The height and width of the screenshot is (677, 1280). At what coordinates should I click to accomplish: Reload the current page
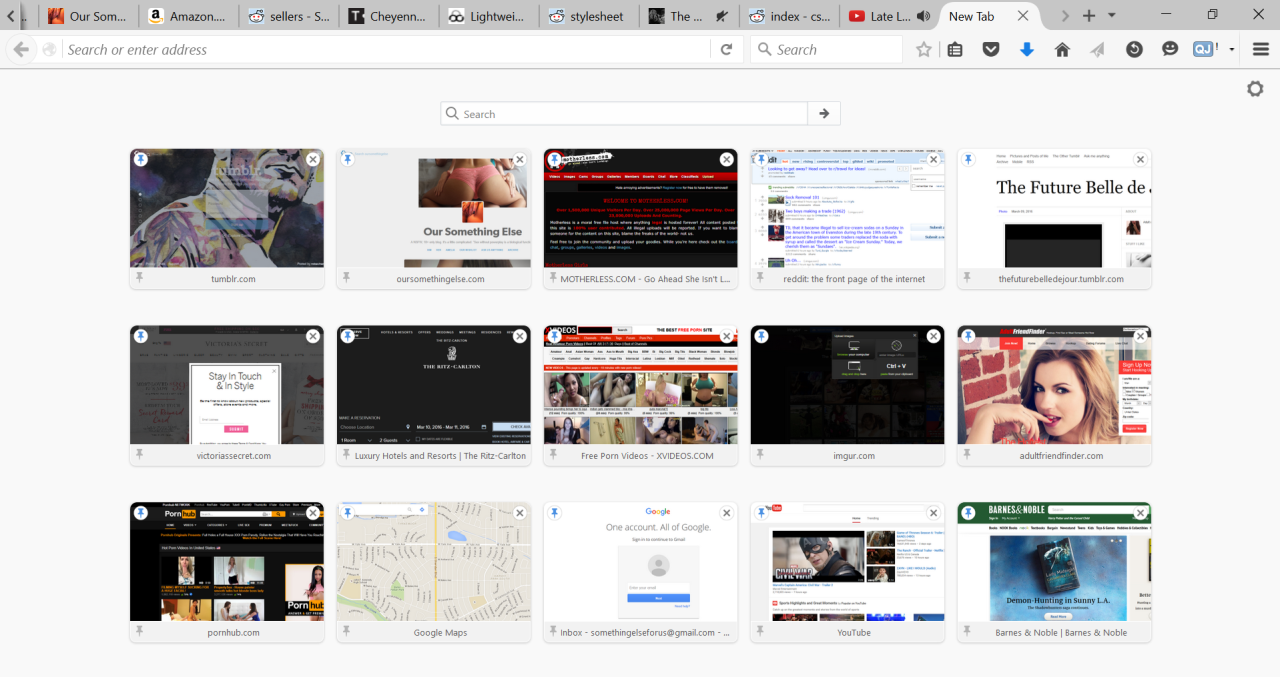pyautogui.click(x=727, y=49)
